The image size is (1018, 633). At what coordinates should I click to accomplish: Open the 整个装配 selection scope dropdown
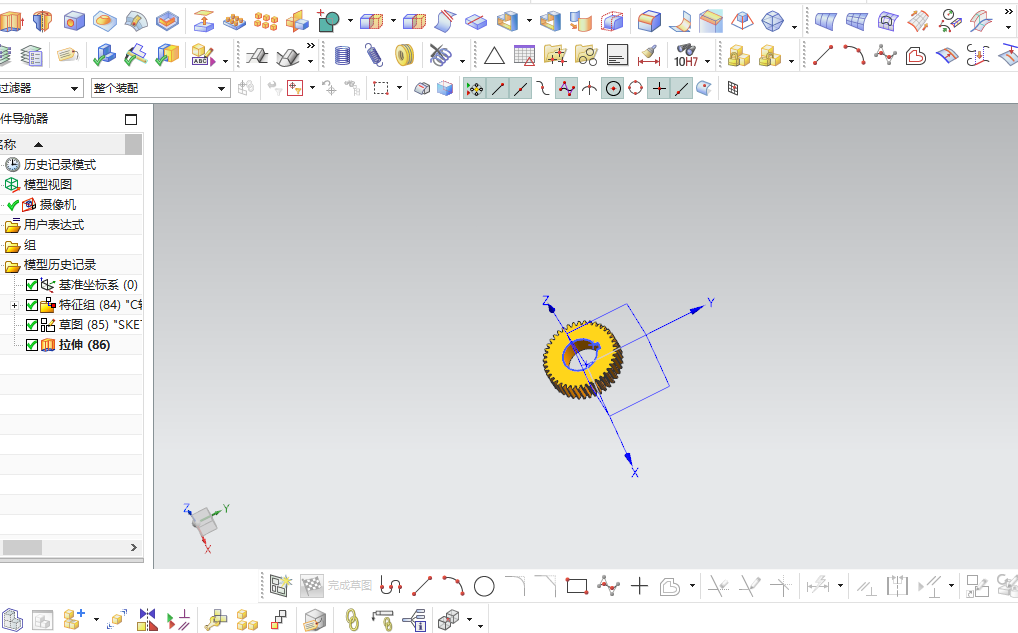pos(221,88)
